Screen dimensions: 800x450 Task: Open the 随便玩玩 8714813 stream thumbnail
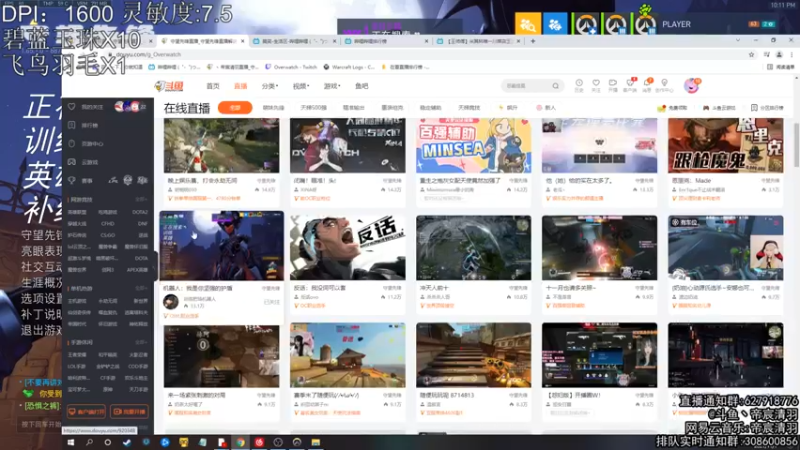473,355
